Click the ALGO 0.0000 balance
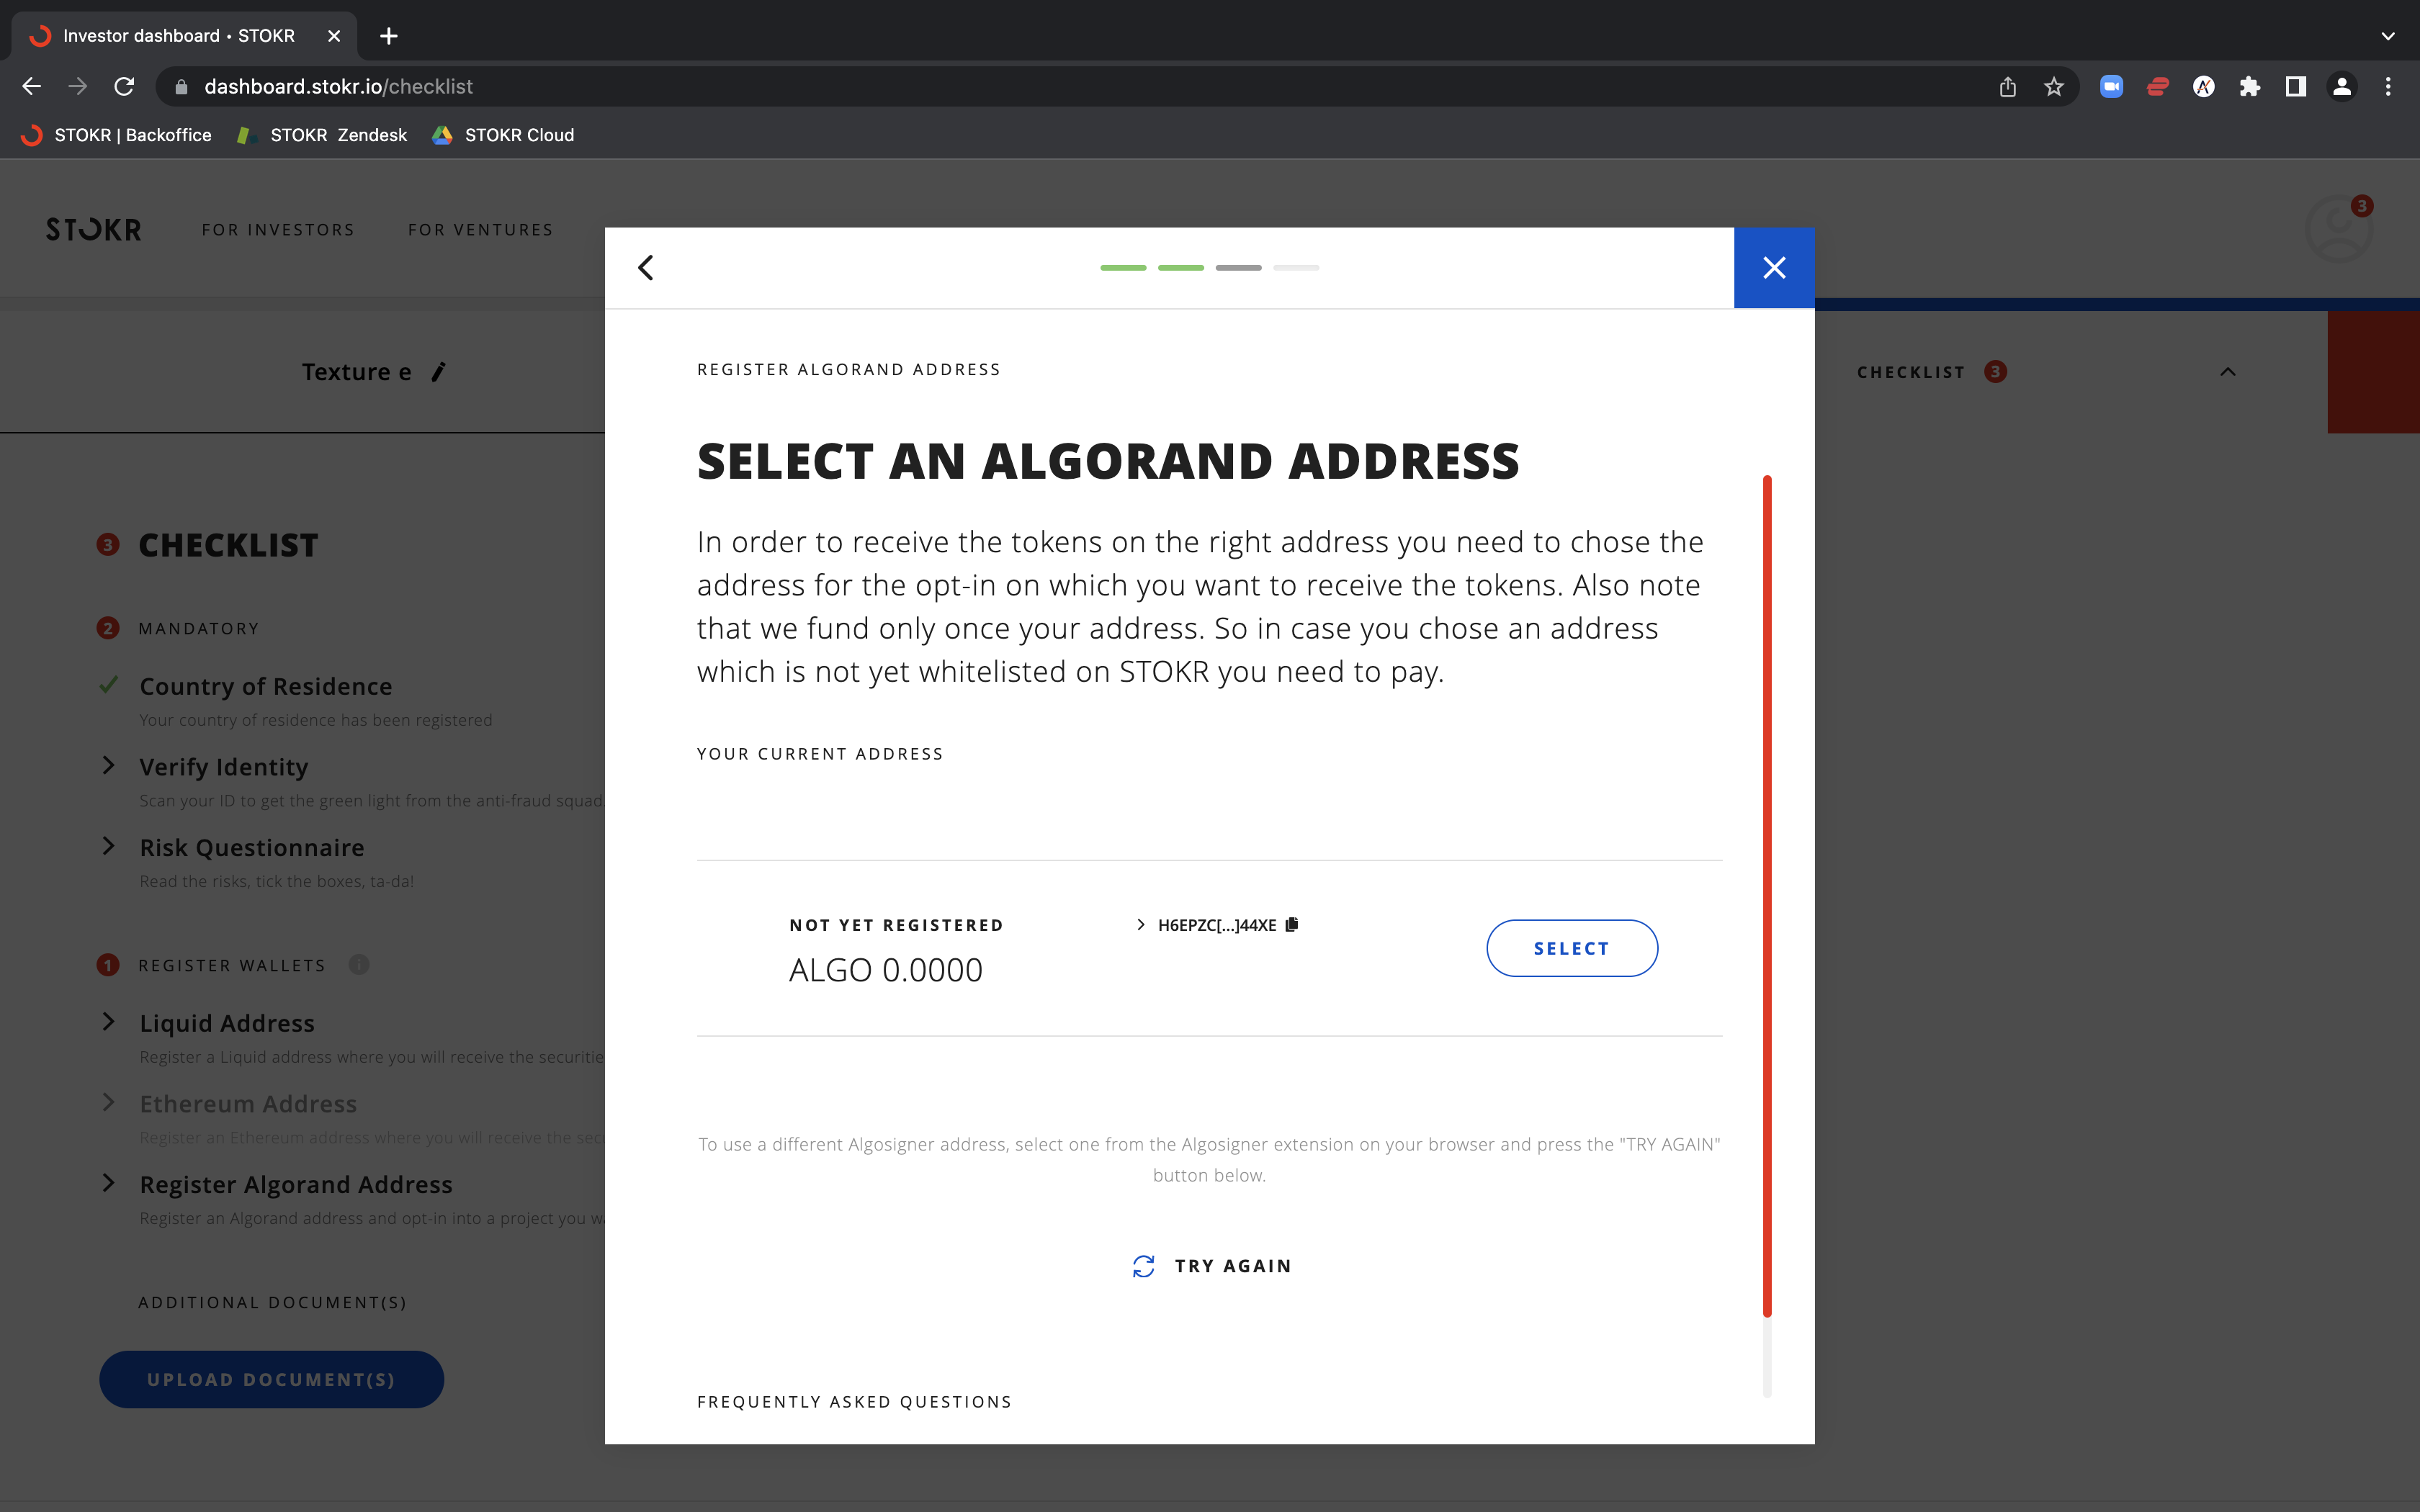Image resolution: width=2420 pixels, height=1512 pixels. click(x=885, y=970)
